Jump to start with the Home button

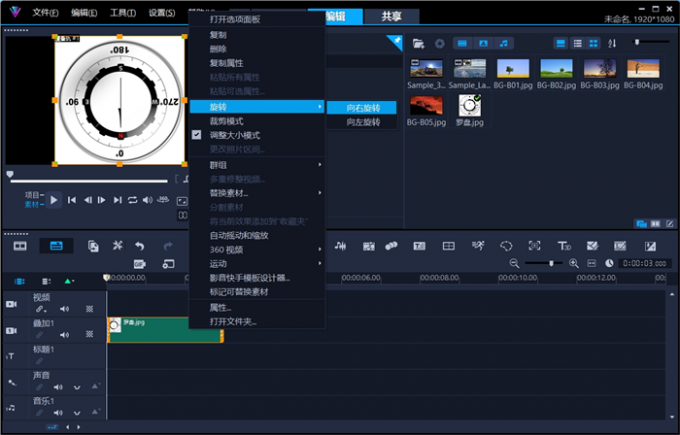(x=72, y=200)
